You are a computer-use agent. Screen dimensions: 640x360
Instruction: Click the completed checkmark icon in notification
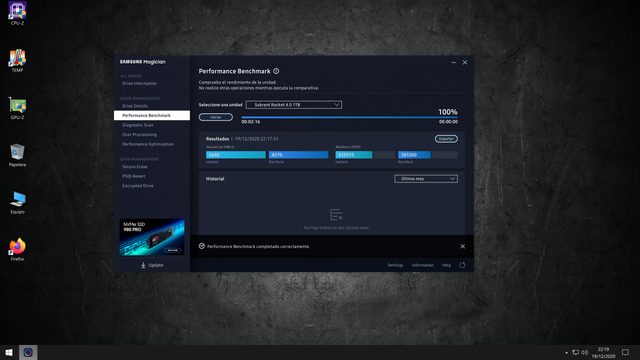pos(202,246)
